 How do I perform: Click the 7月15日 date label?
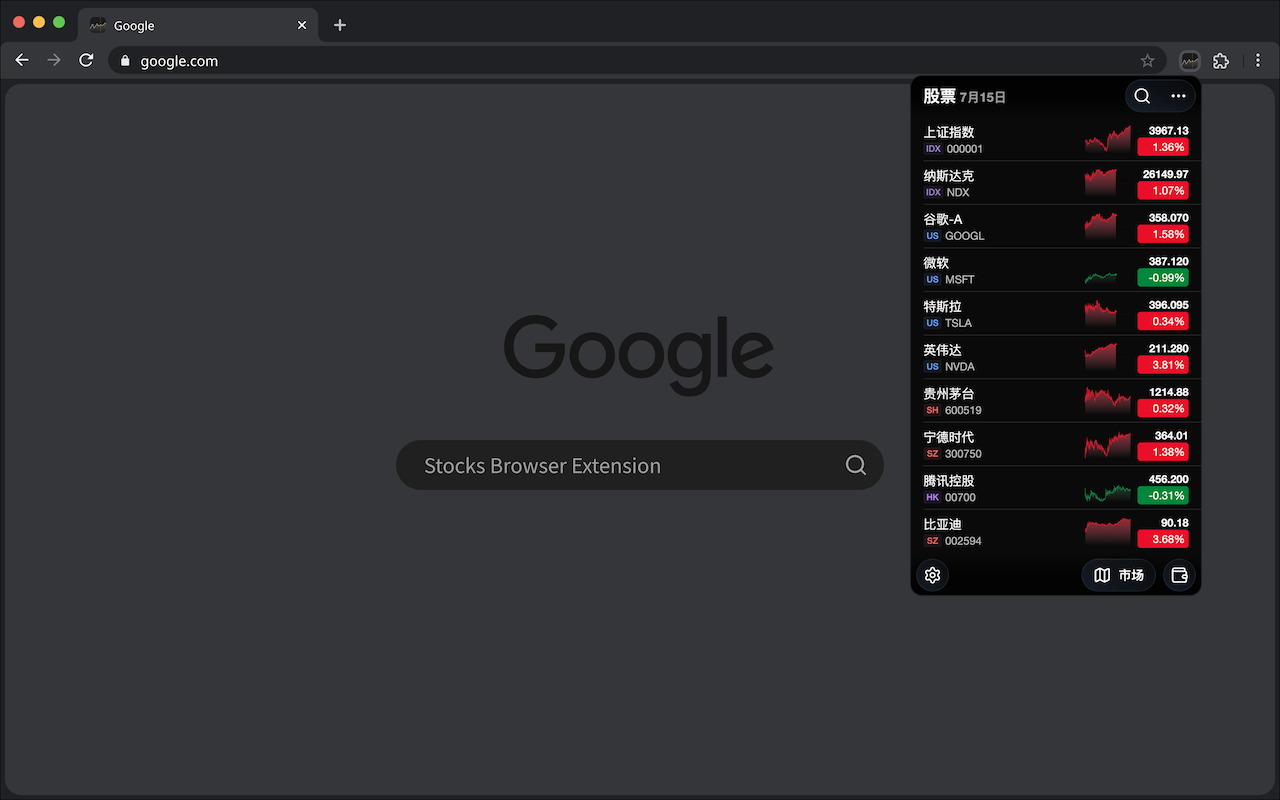[983, 97]
